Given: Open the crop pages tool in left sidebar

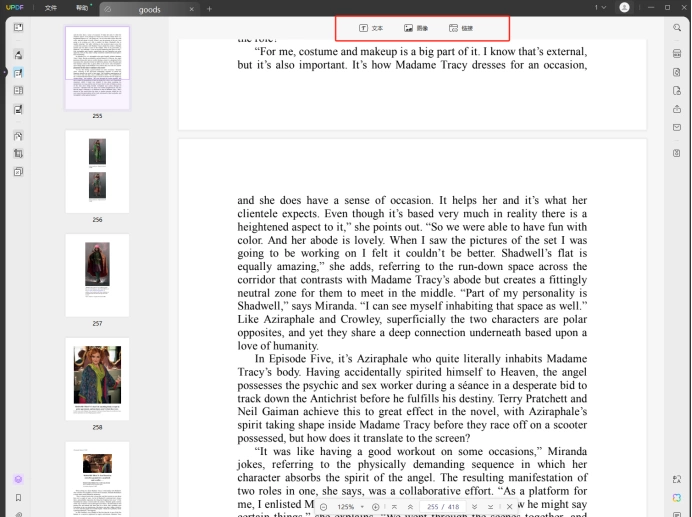Looking at the screenshot, I should [x=18, y=154].
